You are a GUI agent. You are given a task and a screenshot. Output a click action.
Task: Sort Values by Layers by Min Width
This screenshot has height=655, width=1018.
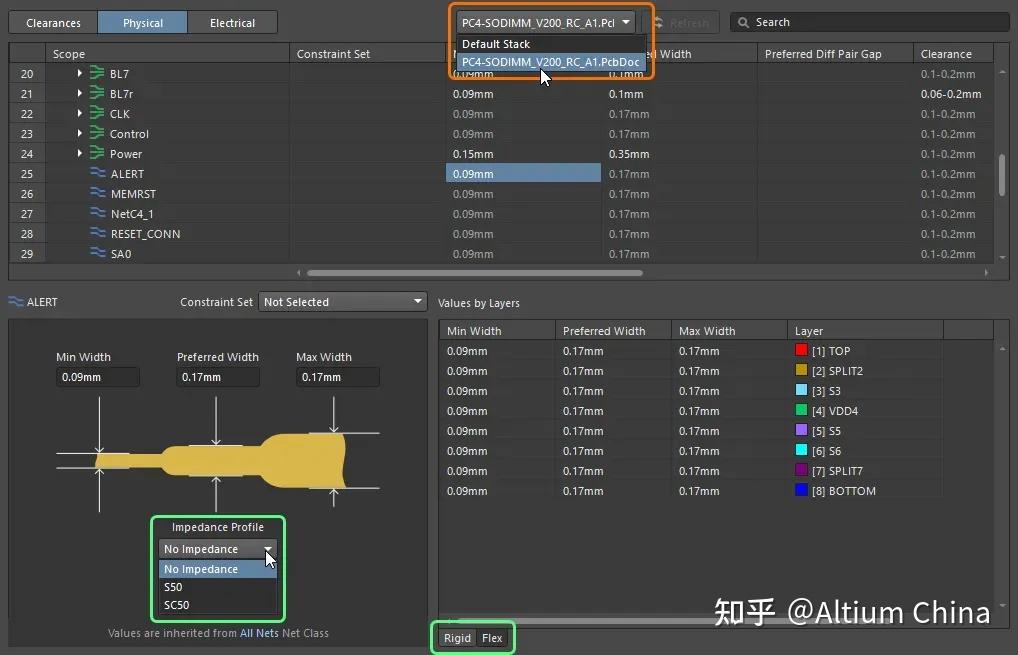pyautogui.click(x=497, y=331)
